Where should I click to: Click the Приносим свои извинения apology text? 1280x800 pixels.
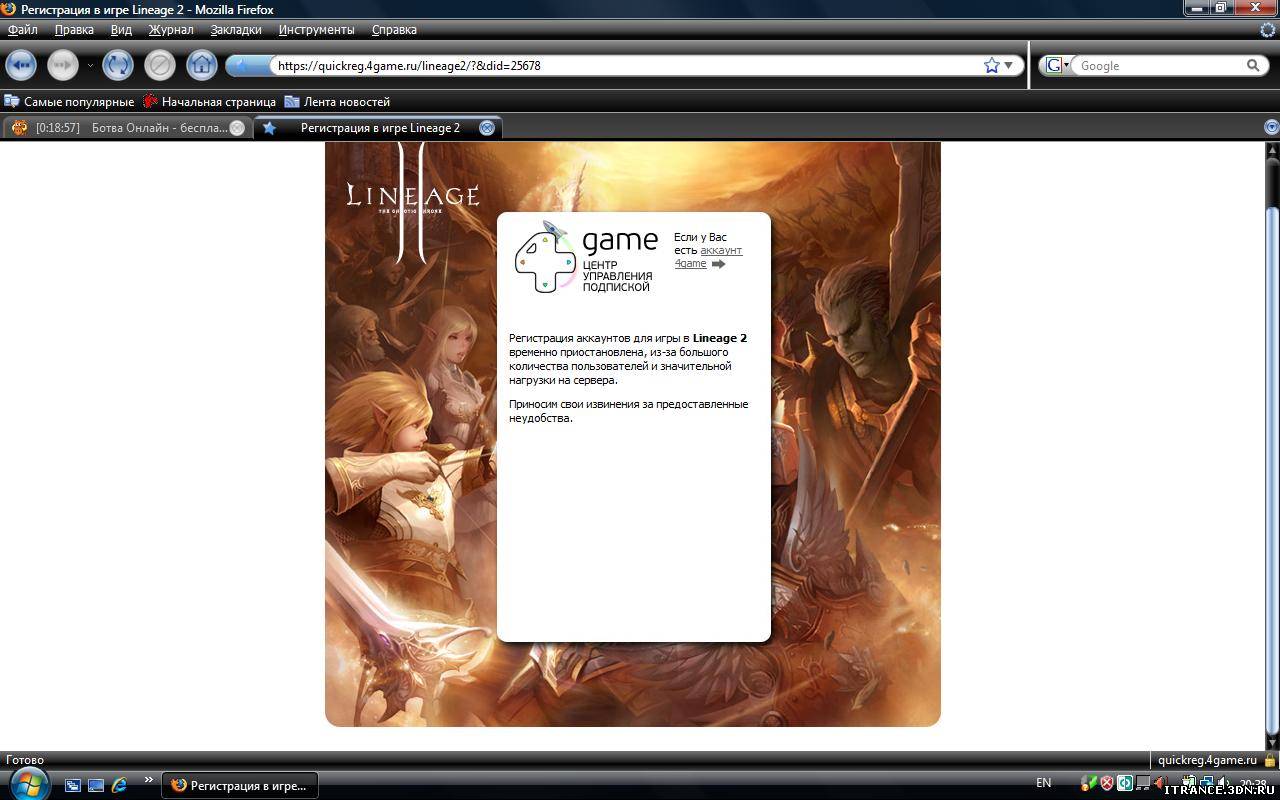628,411
